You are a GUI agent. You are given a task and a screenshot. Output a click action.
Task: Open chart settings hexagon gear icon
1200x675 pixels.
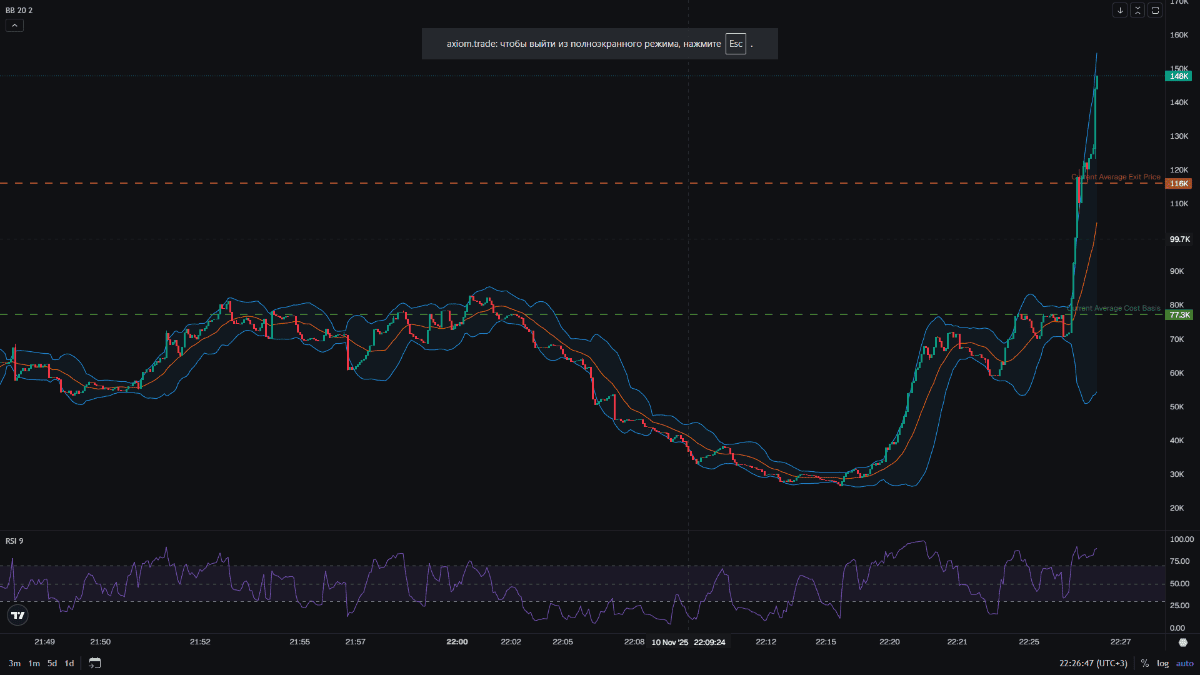pyautogui.click(x=1183, y=643)
